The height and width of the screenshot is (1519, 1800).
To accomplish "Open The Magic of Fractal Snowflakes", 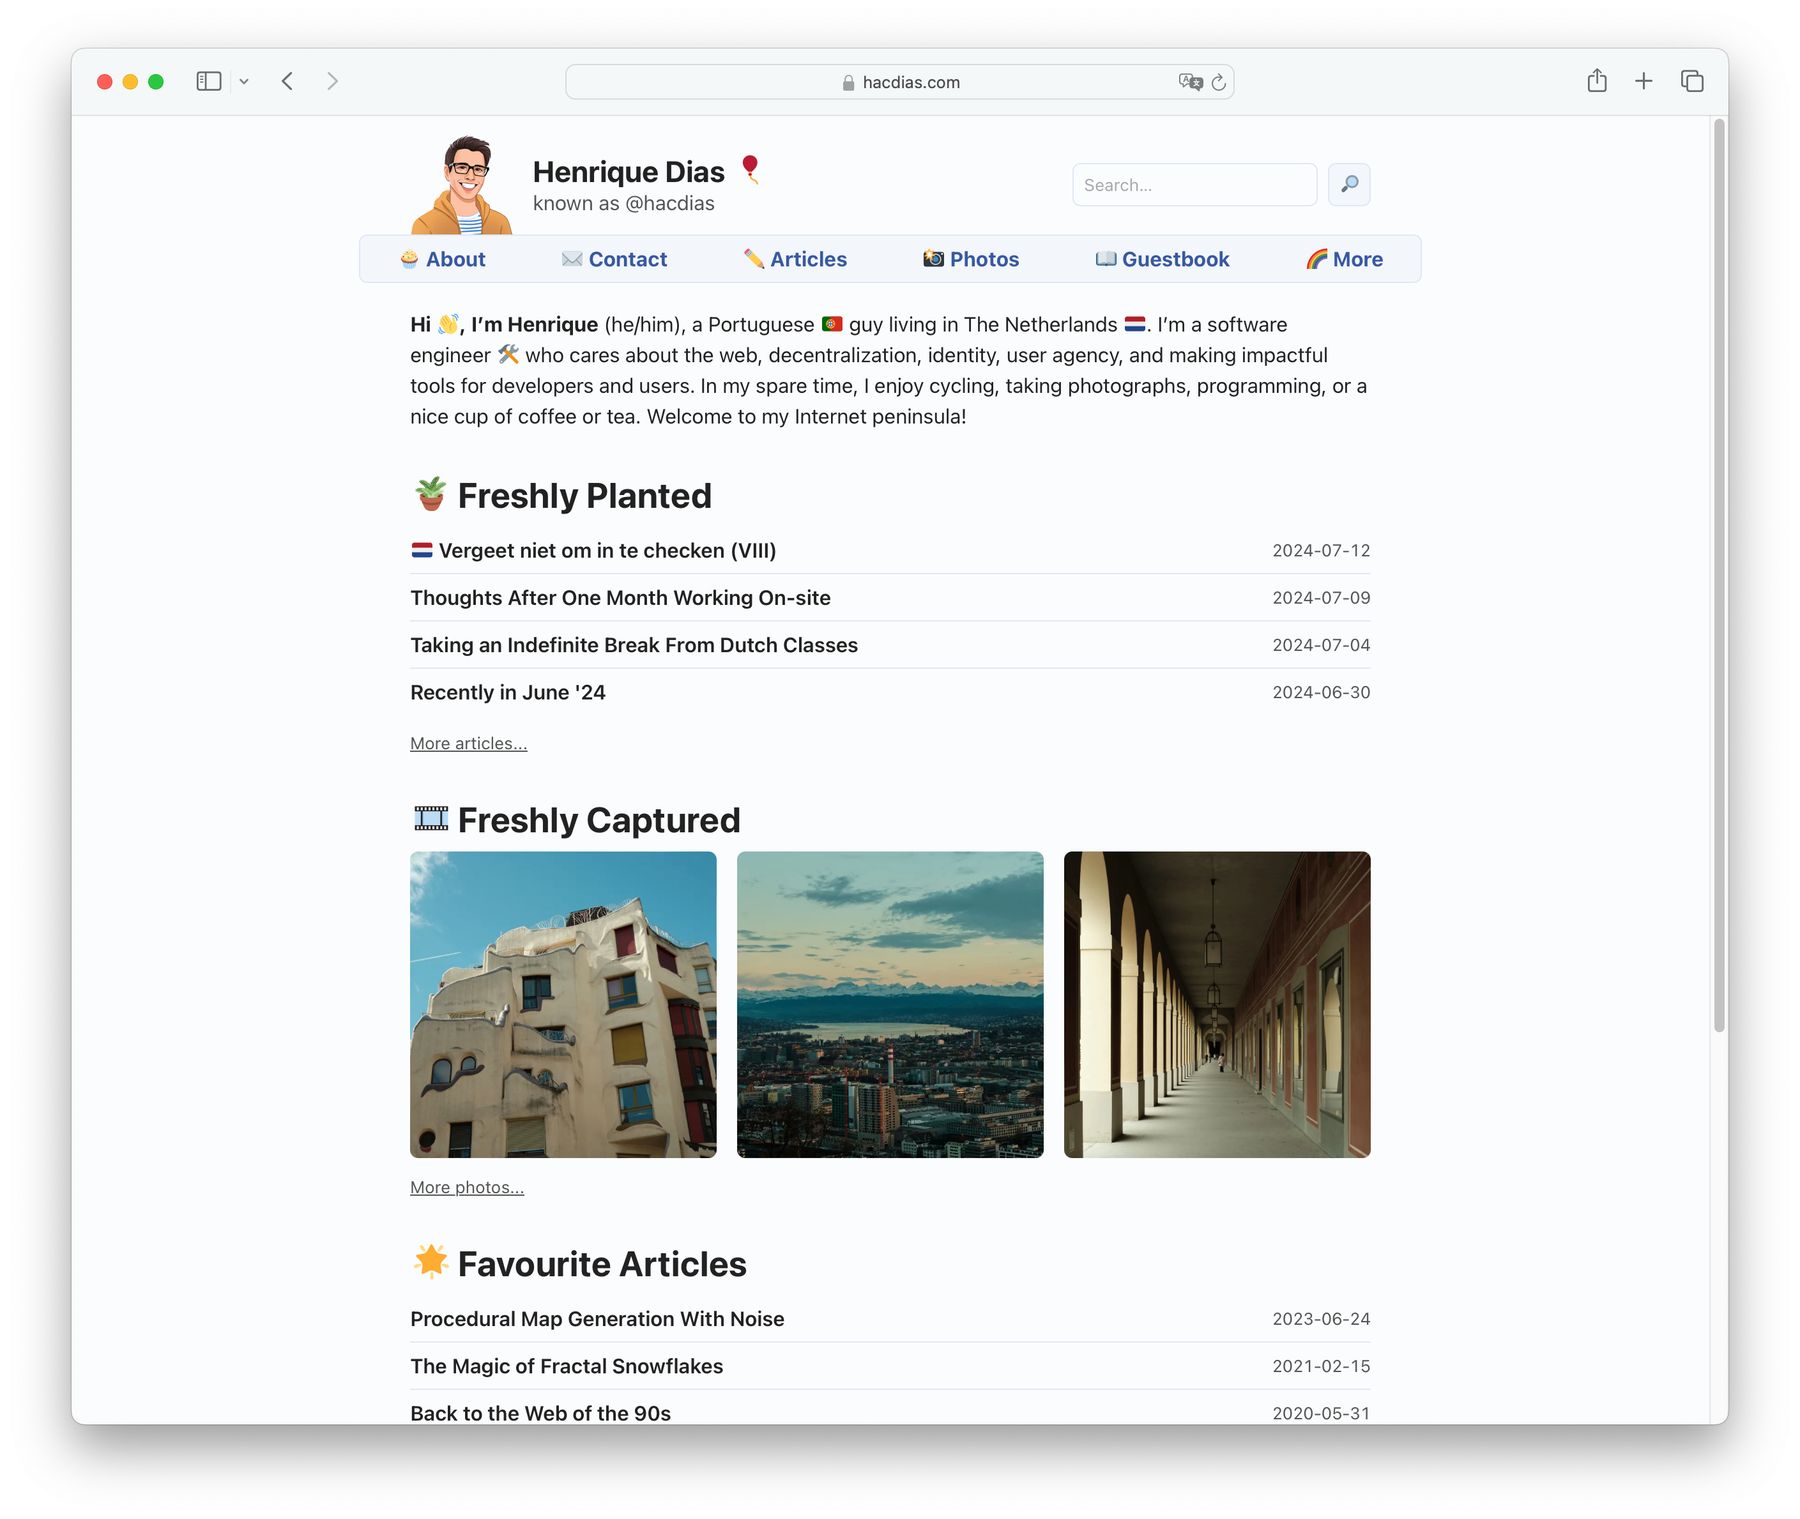I will pyautogui.click(x=566, y=1366).
